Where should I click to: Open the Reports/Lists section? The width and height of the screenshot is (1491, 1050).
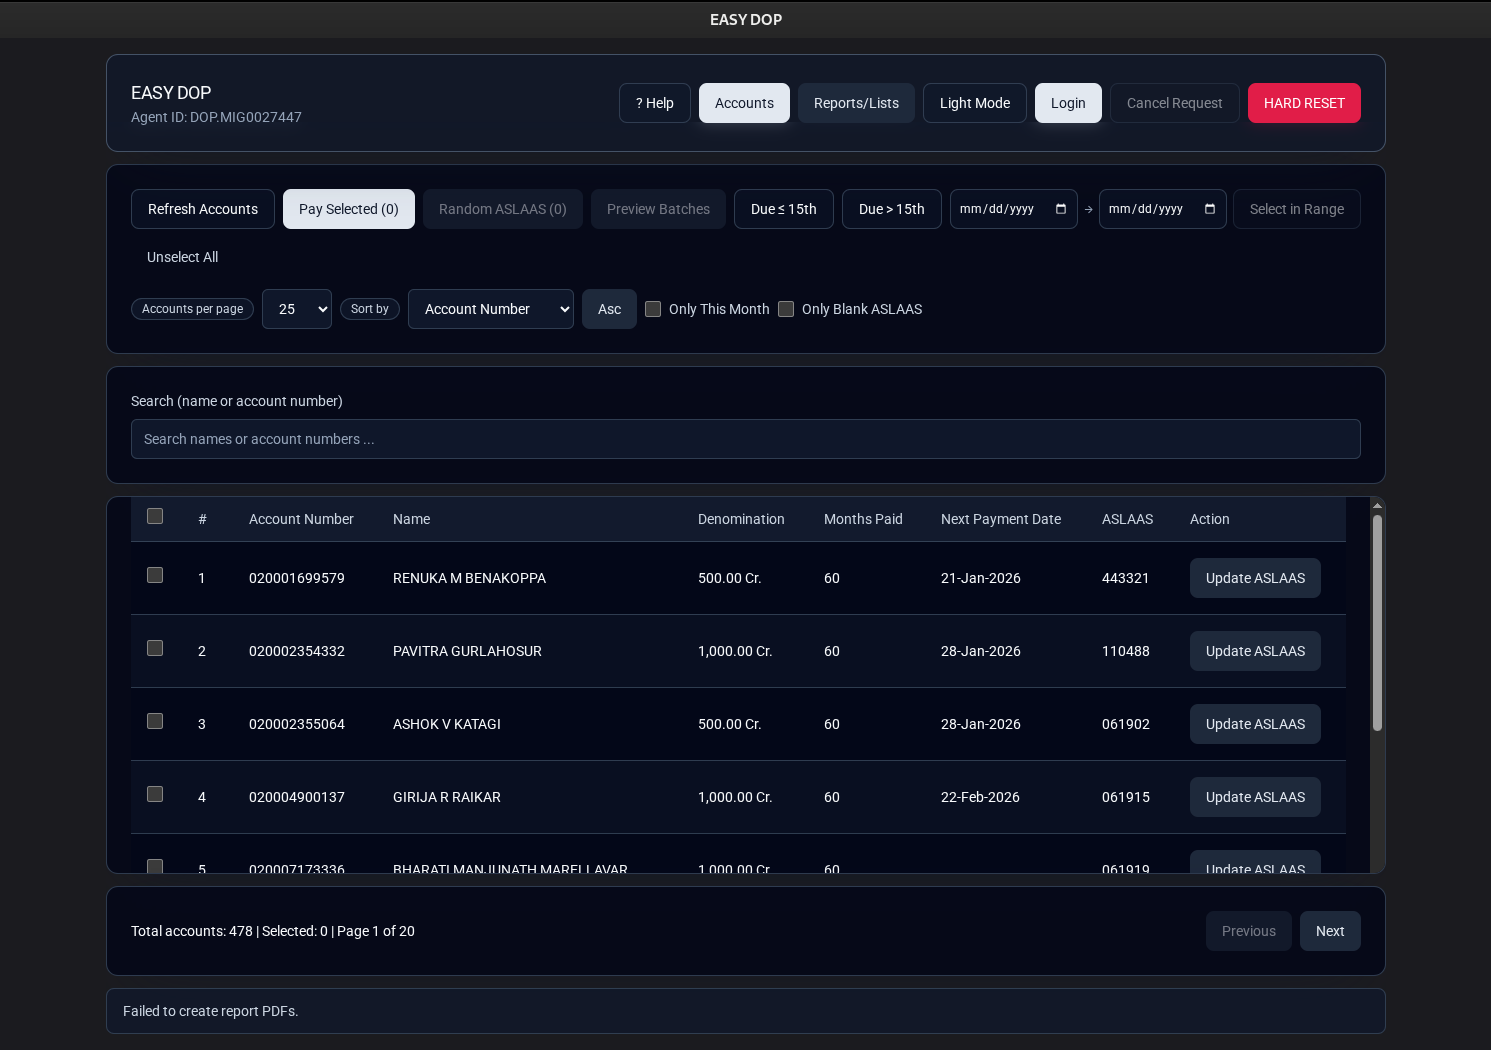[856, 103]
